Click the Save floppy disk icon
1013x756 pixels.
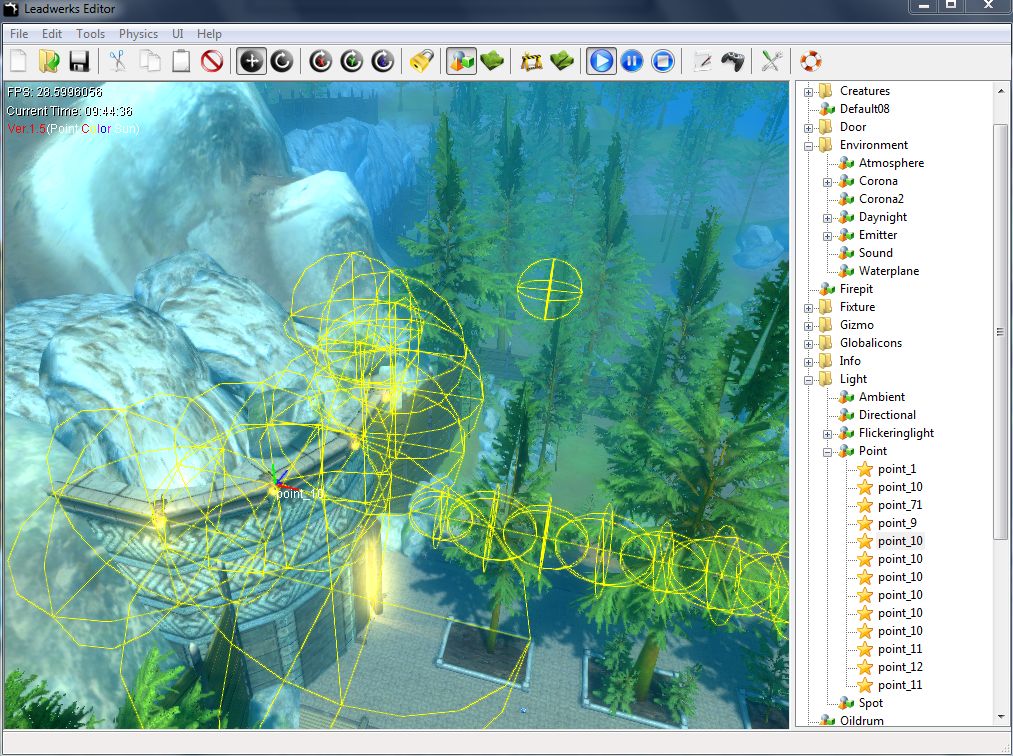pos(79,62)
